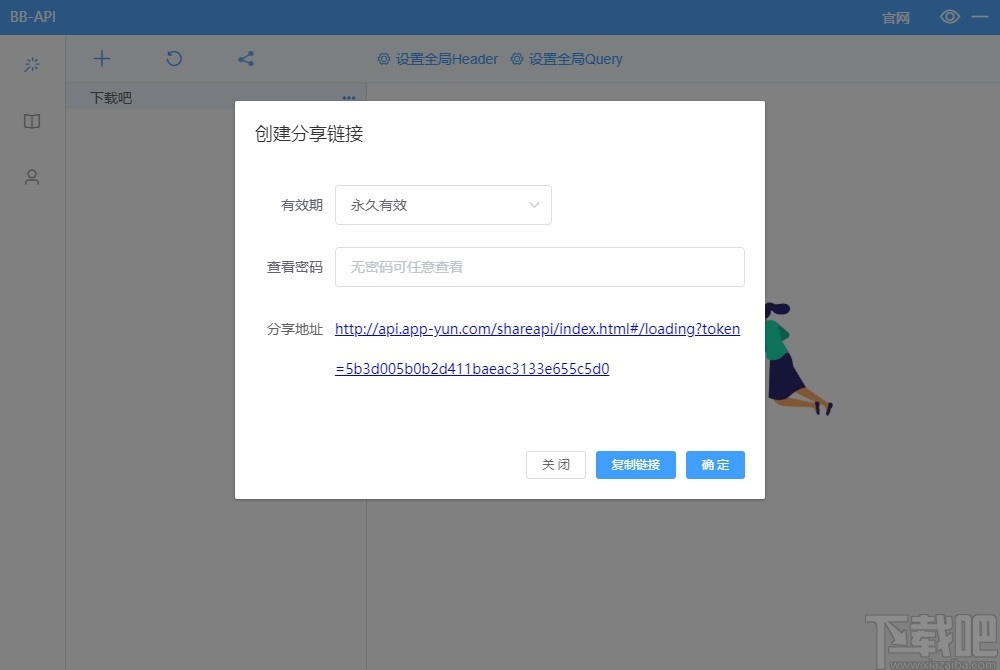The image size is (1000, 670).
Task: Open the documentation book icon in sidebar
Action: pyautogui.click(x=31, y=121)
